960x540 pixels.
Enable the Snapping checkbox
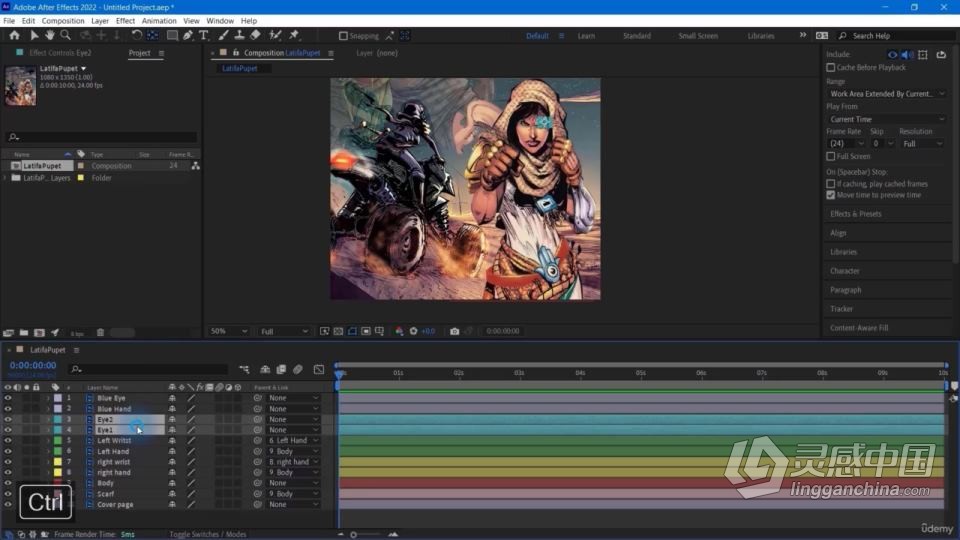pos(343,36)
